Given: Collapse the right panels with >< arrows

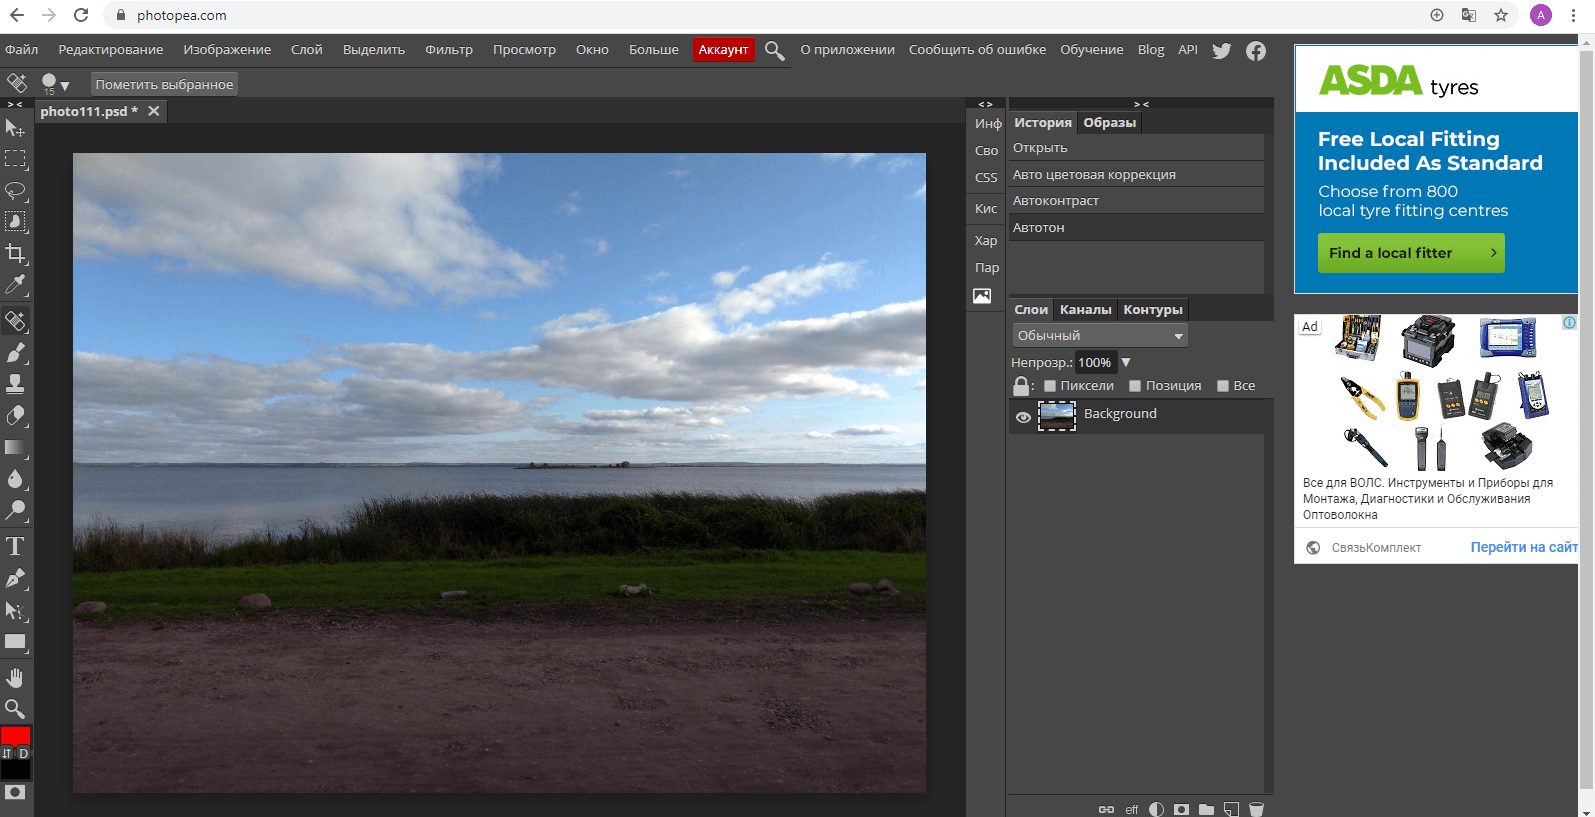Looking at the screenshot, I should pos(1141,104).
